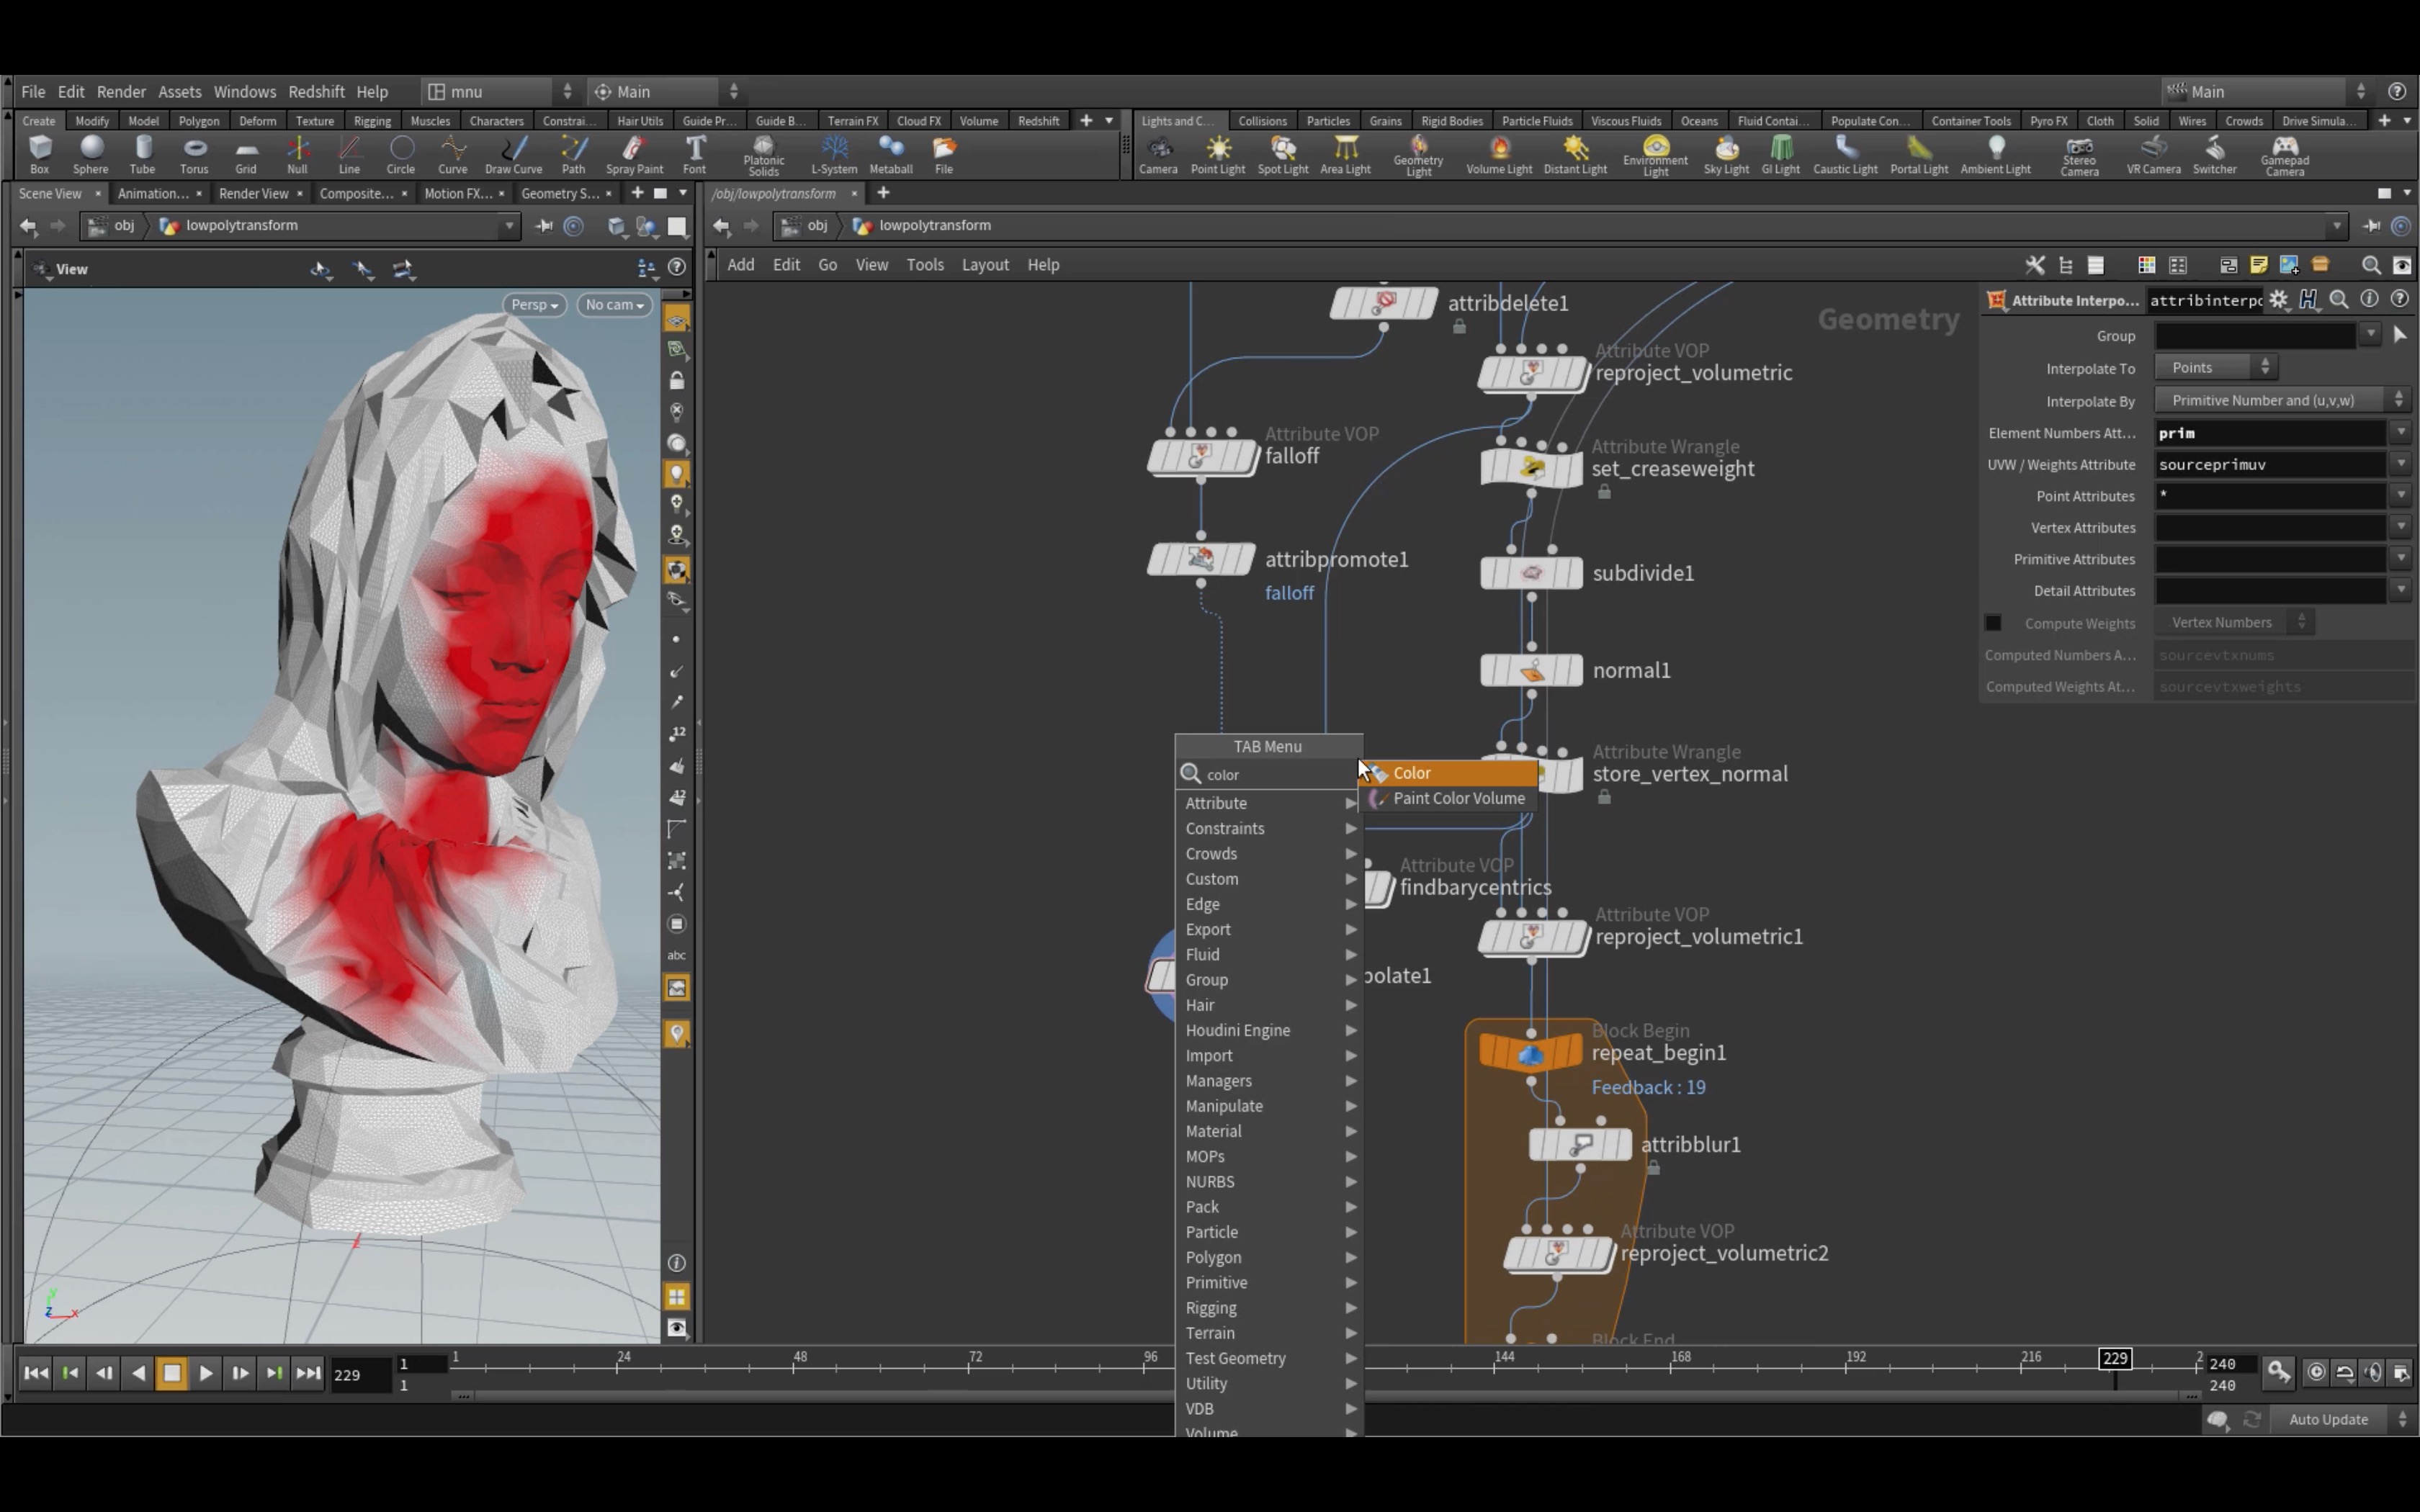Click Tools menu in node editor toolbar

(923, 263)
